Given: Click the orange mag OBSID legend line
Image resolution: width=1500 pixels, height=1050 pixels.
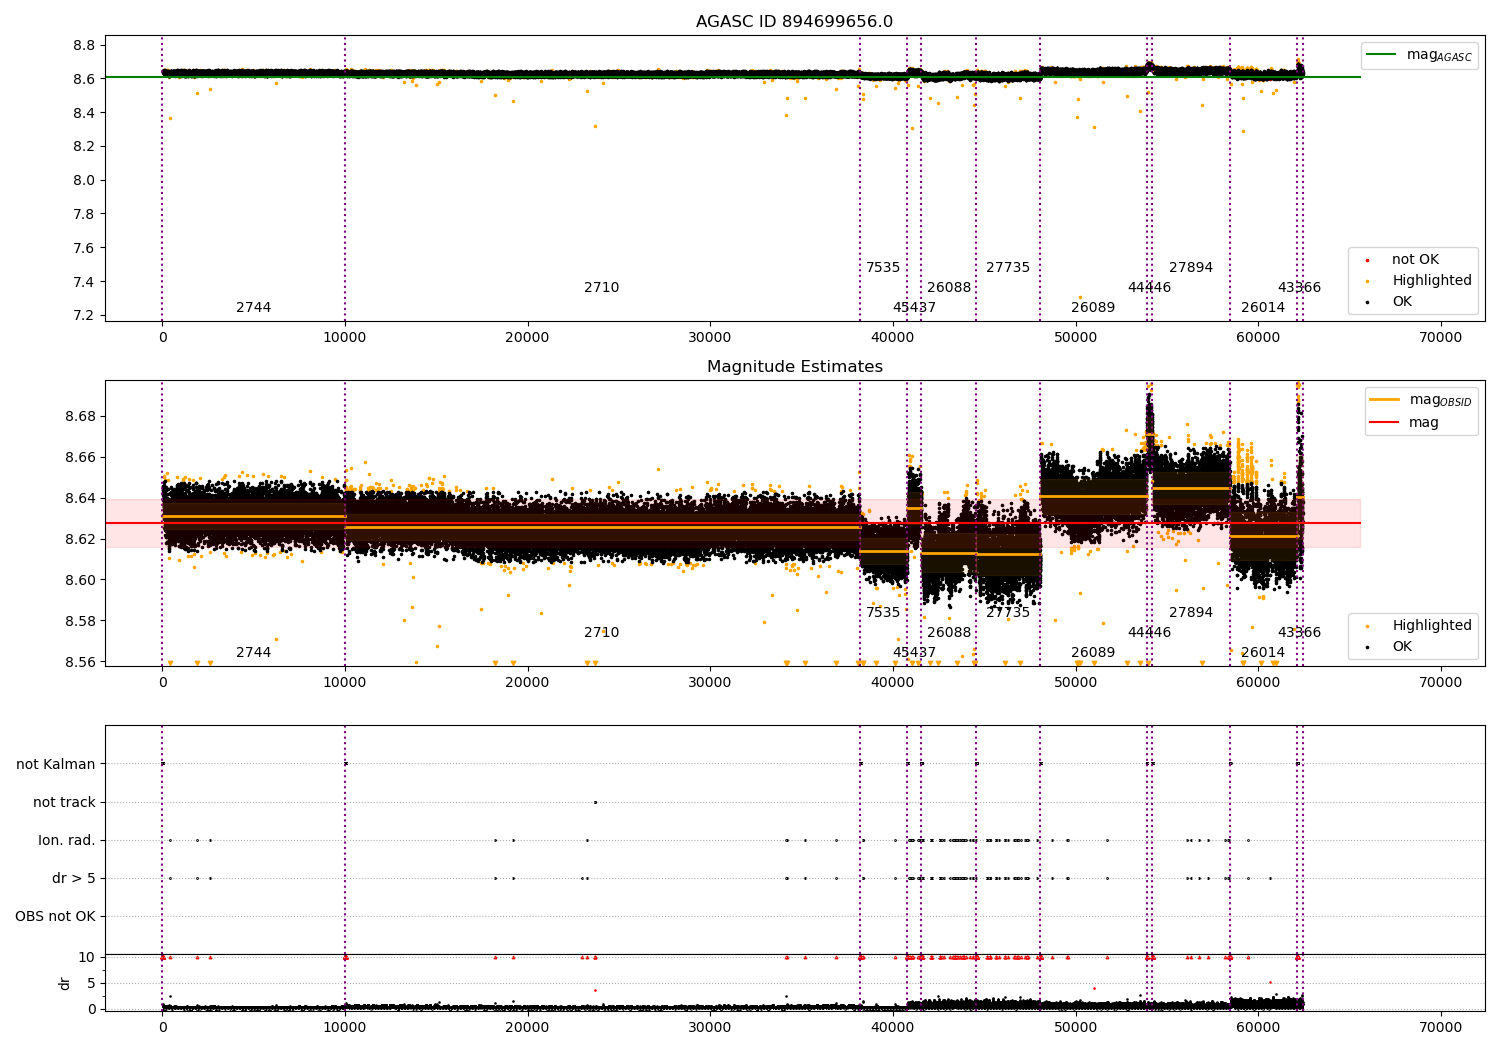Looking at the screenshot, I should 1385,400.
